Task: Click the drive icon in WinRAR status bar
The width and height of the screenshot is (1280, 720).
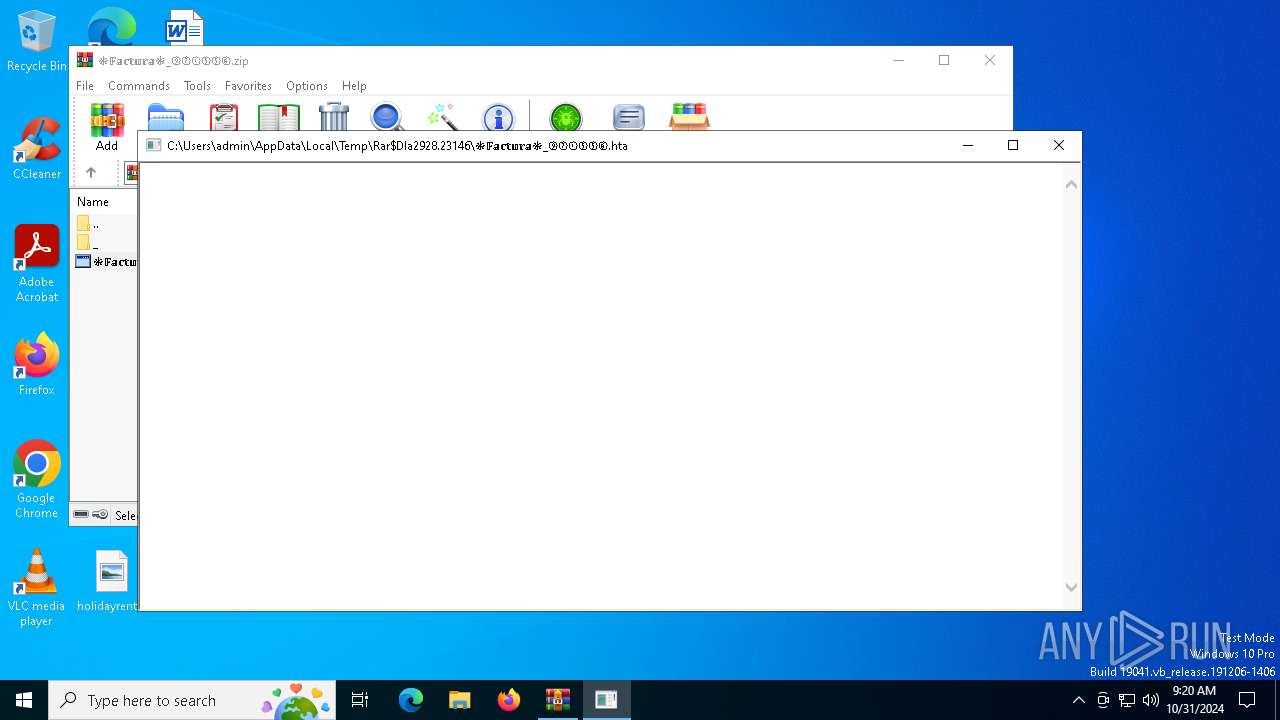Action: [x=81, y=514]
